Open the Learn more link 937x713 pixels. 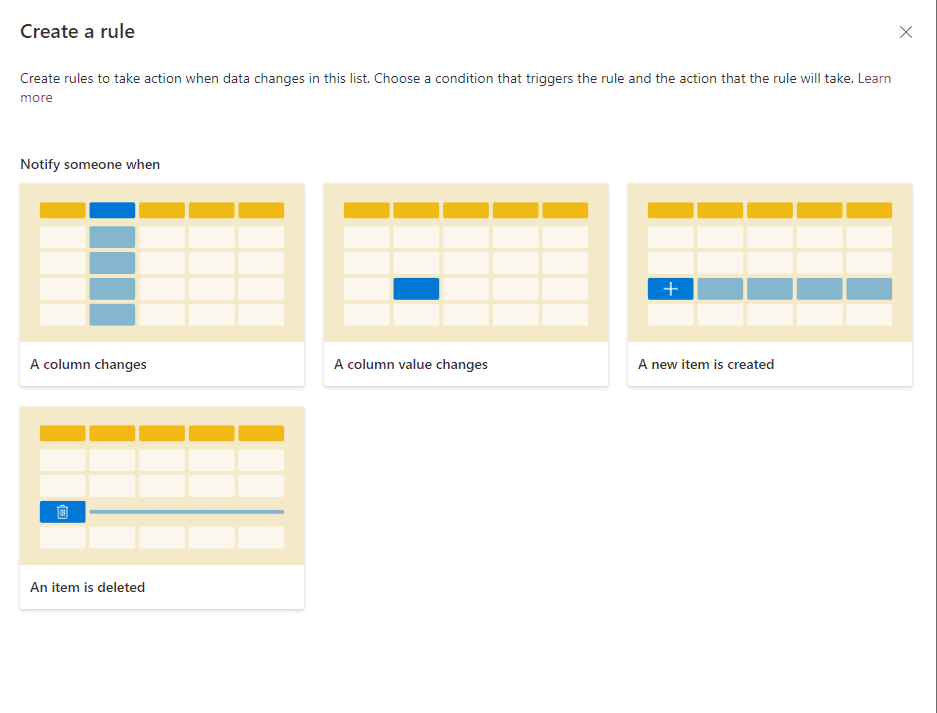[x=874, y=78]
